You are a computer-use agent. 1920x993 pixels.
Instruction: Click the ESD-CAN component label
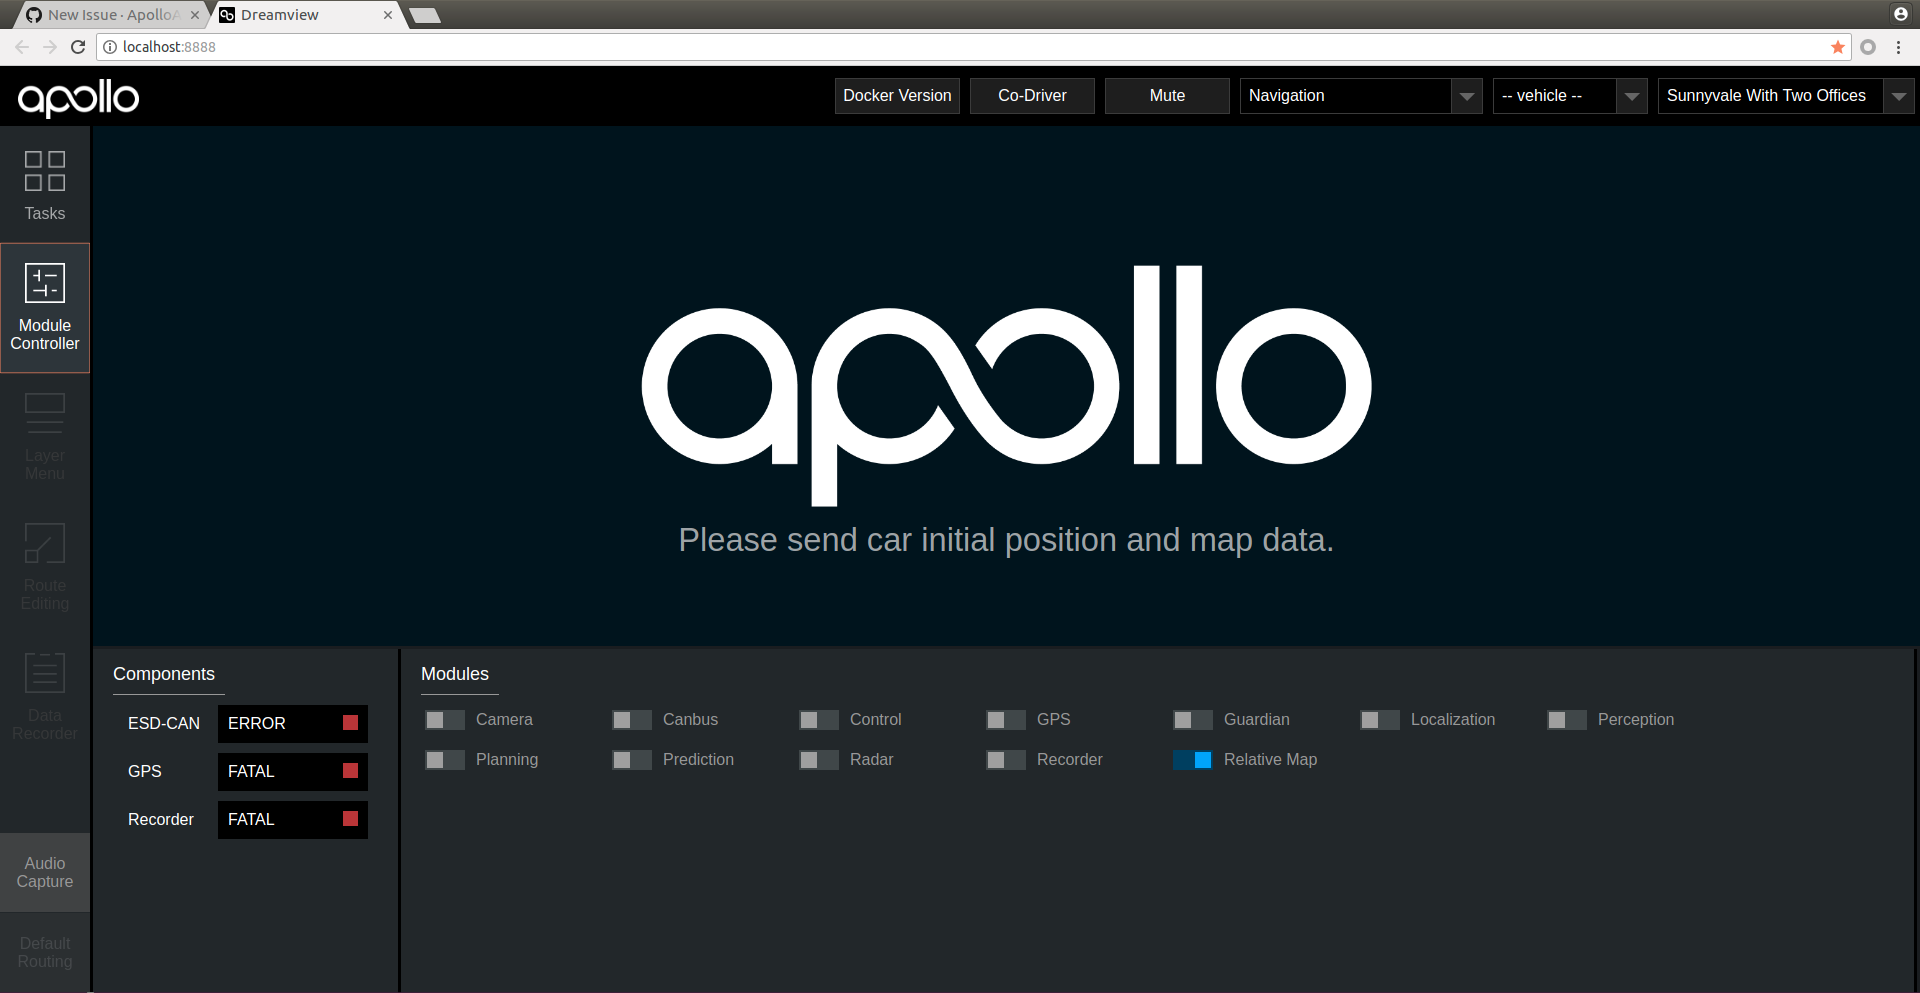click(164, 723)
